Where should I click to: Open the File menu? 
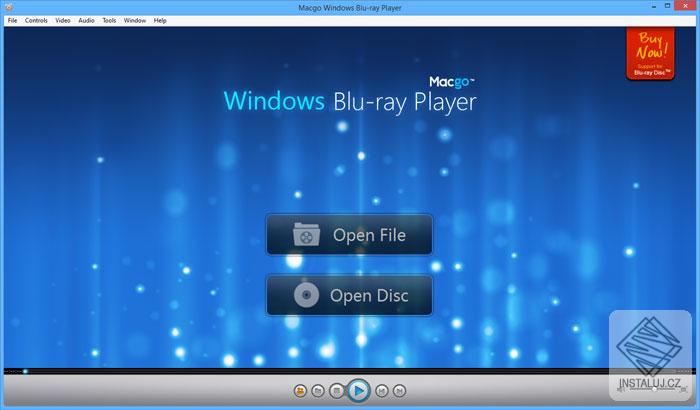[12, 21]
